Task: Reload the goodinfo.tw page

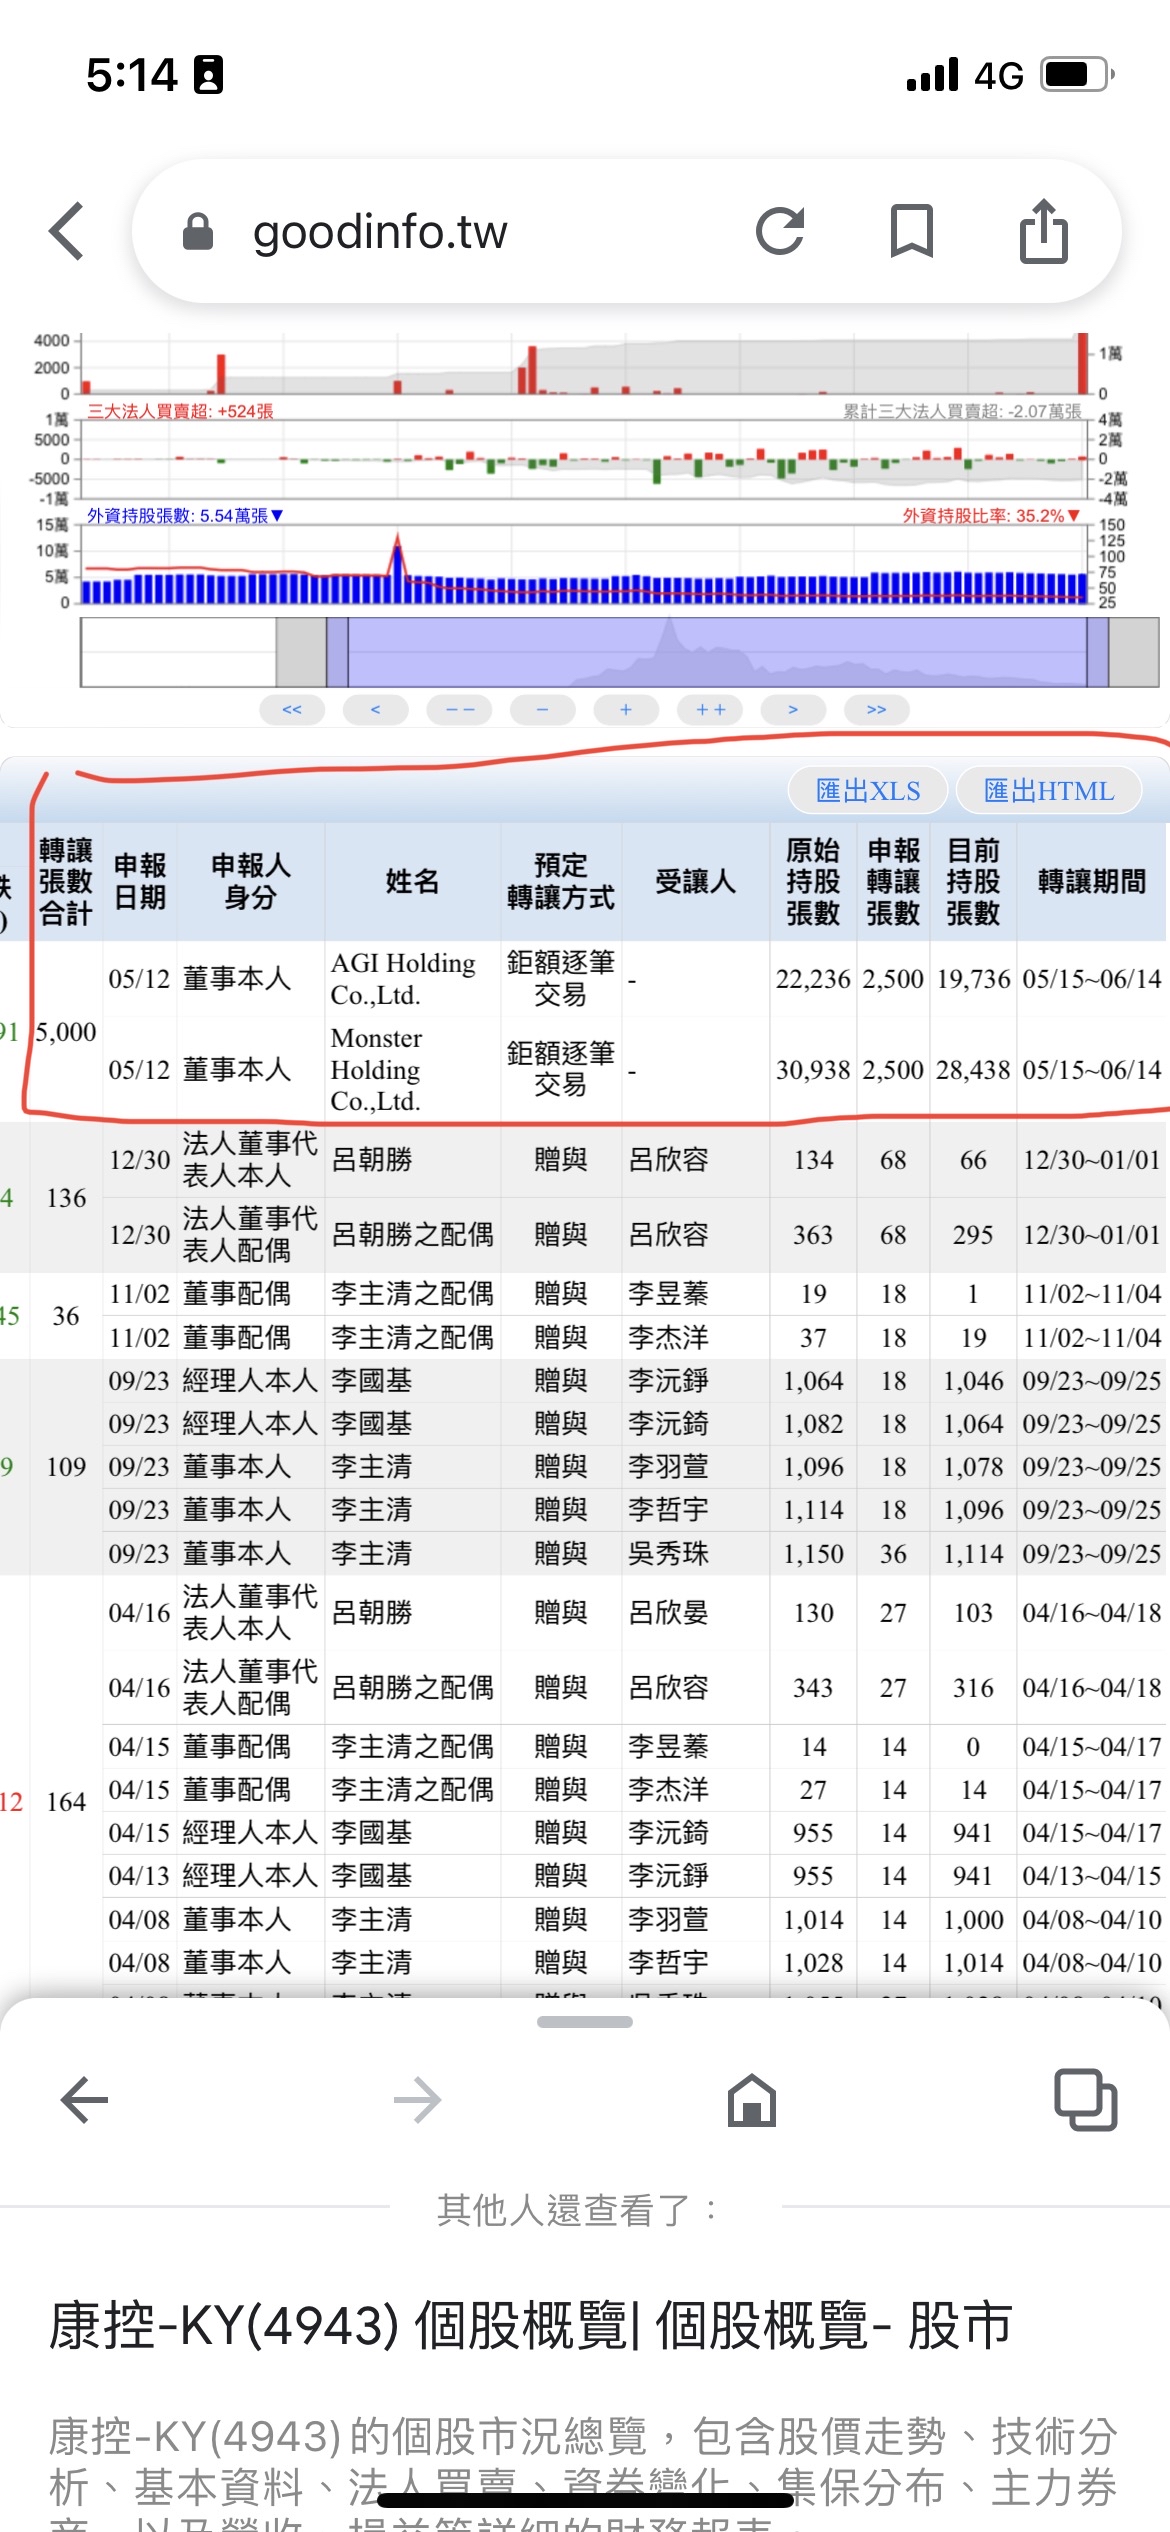Action: (780, 232)
